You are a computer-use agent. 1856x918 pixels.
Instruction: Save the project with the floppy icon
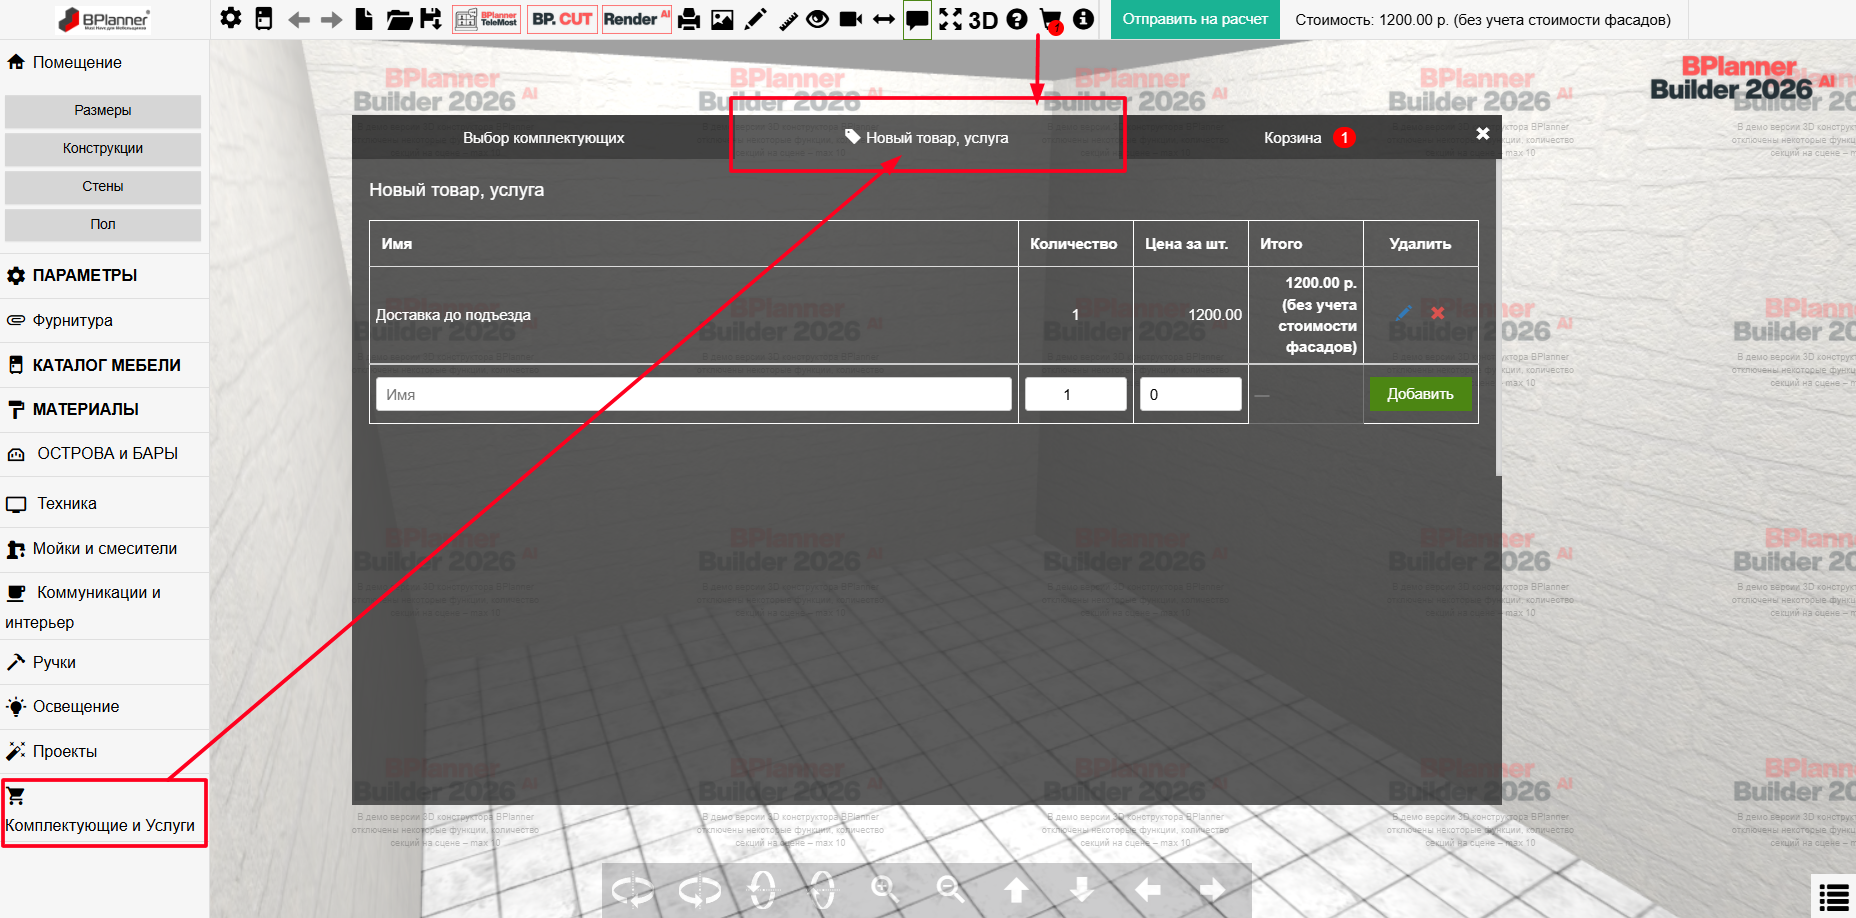point(431,19)
